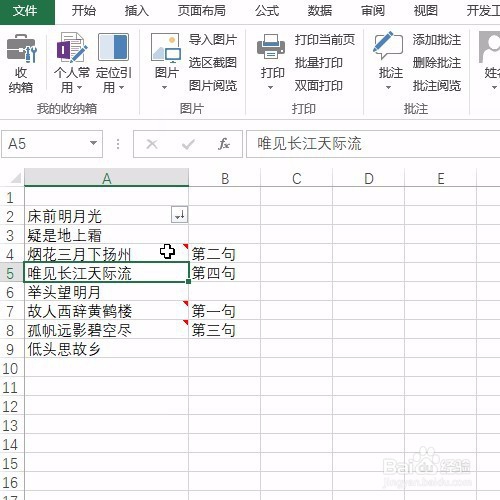Image resolution: width=500 pixels, height=500 pixels.
Task: Select cell containing 床前明月光
Action: coord(107,216)
